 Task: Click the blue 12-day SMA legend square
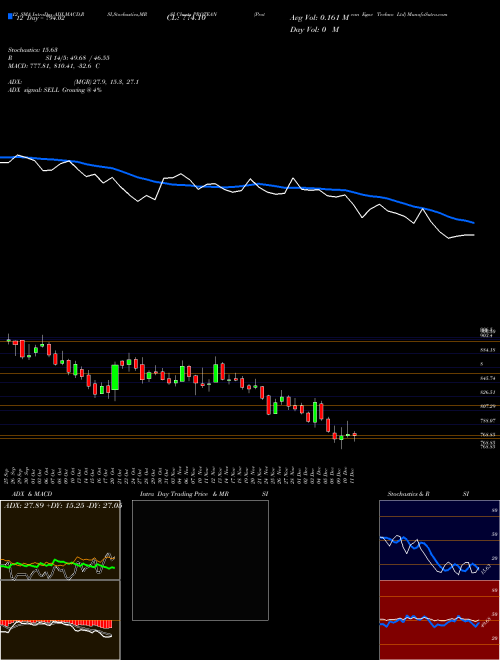[x=10, y=17]
